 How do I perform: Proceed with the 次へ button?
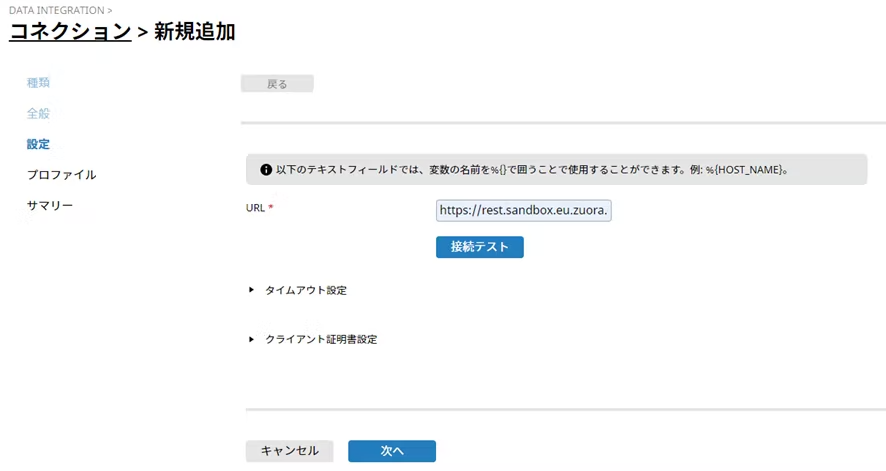391,451
